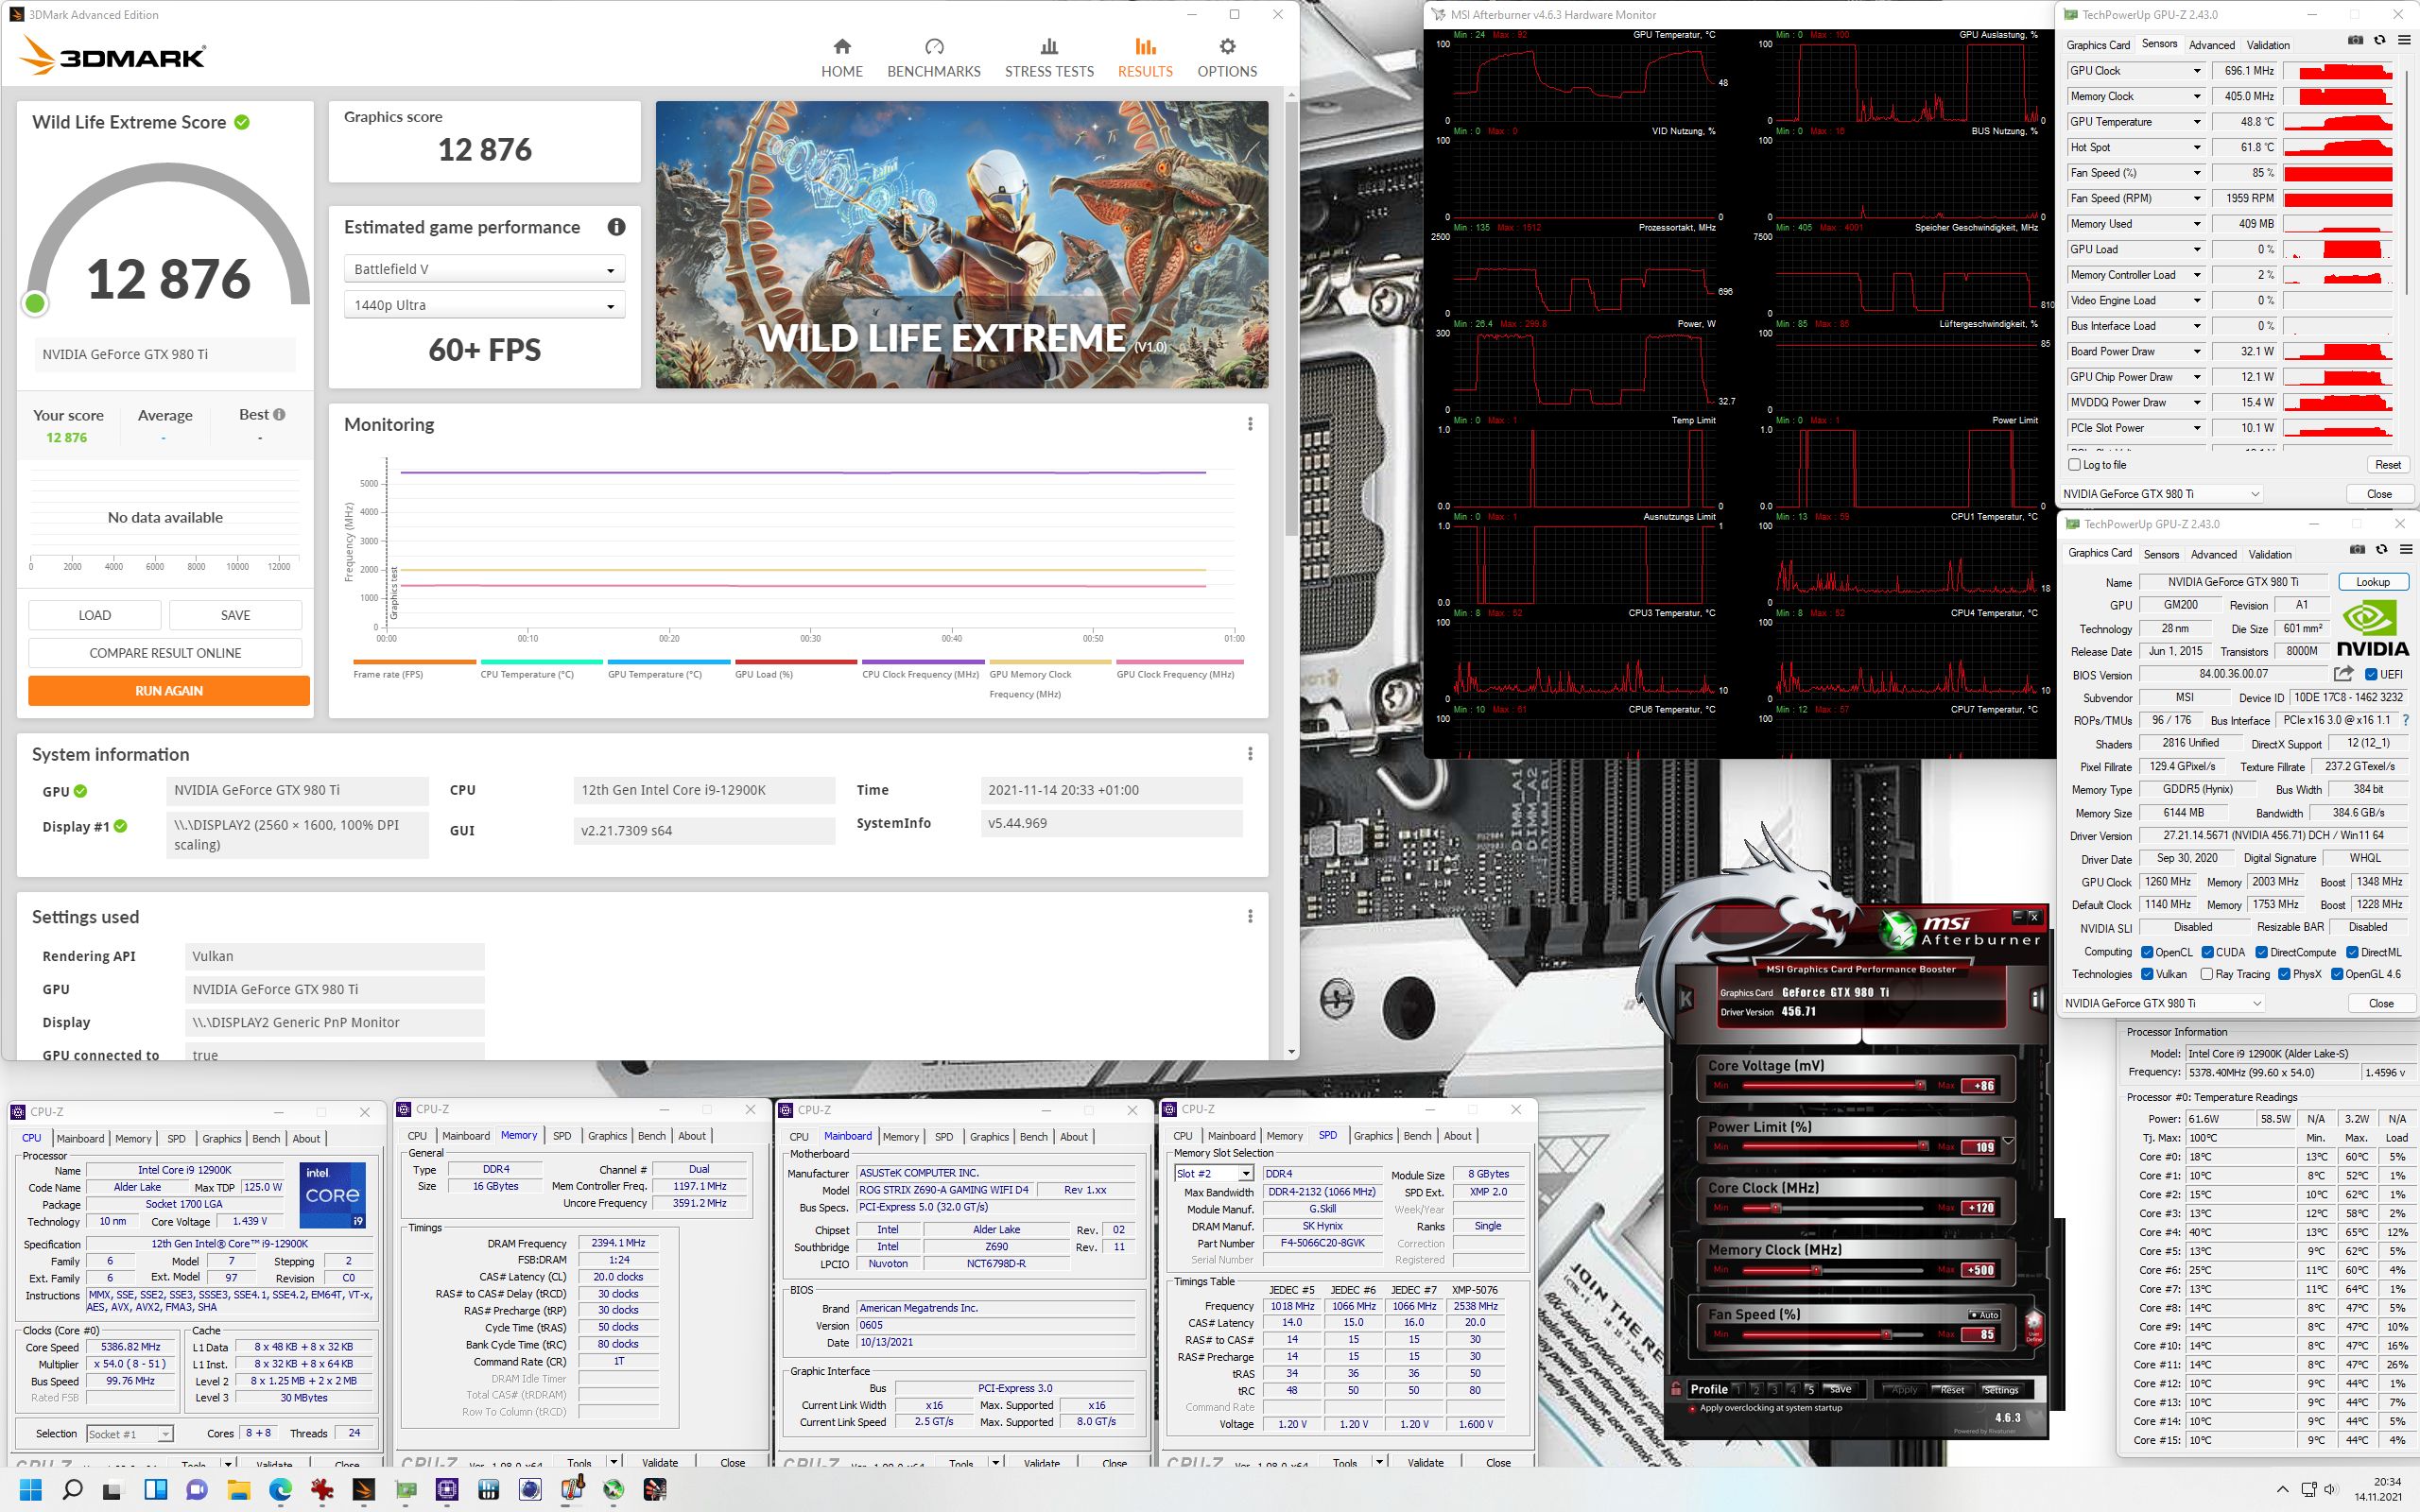Image resolution: width=2420 pixels, height=1512 pixels.
Task: Click the Core Voltage slider in Afterburner
Action: click(1832, 1086)
